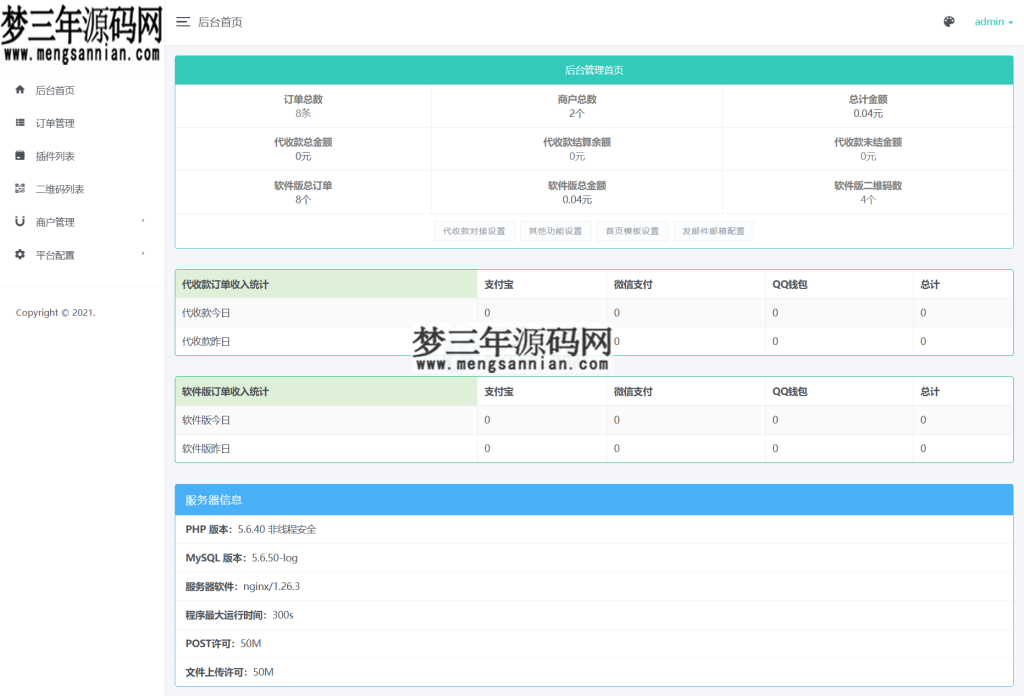The image size is (1024, 696).
Task: Click the 服务器软件 nginx row
Action: (x=594, y=586)
